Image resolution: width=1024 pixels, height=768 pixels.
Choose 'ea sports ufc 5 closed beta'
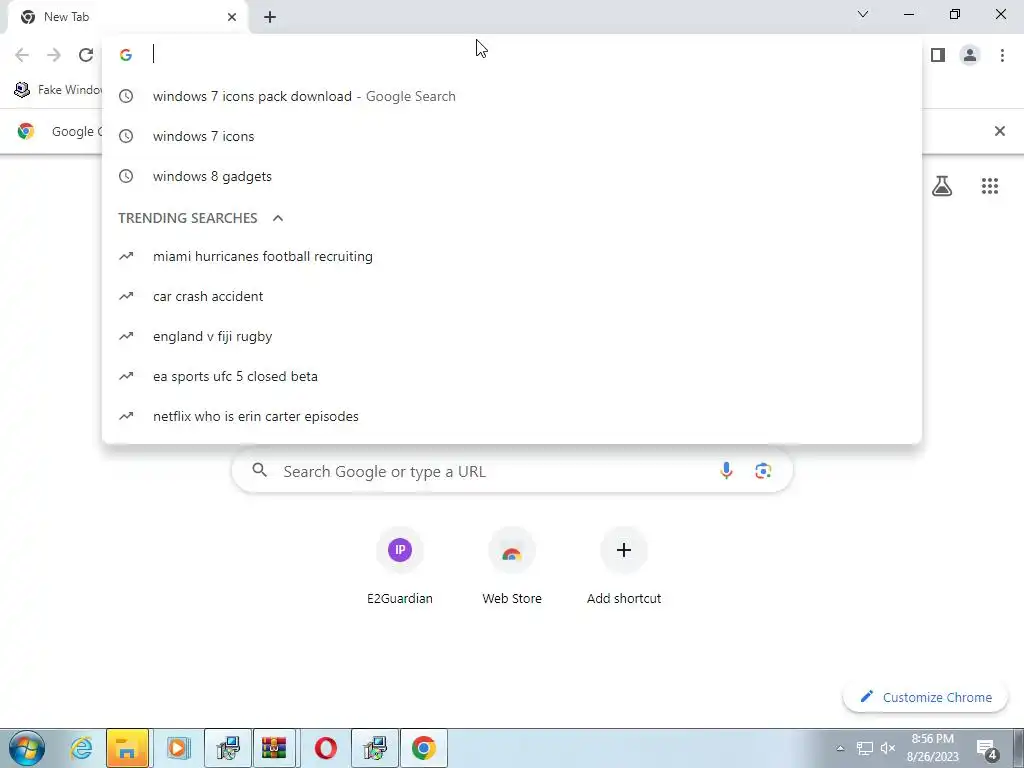(x=512, y=376)
